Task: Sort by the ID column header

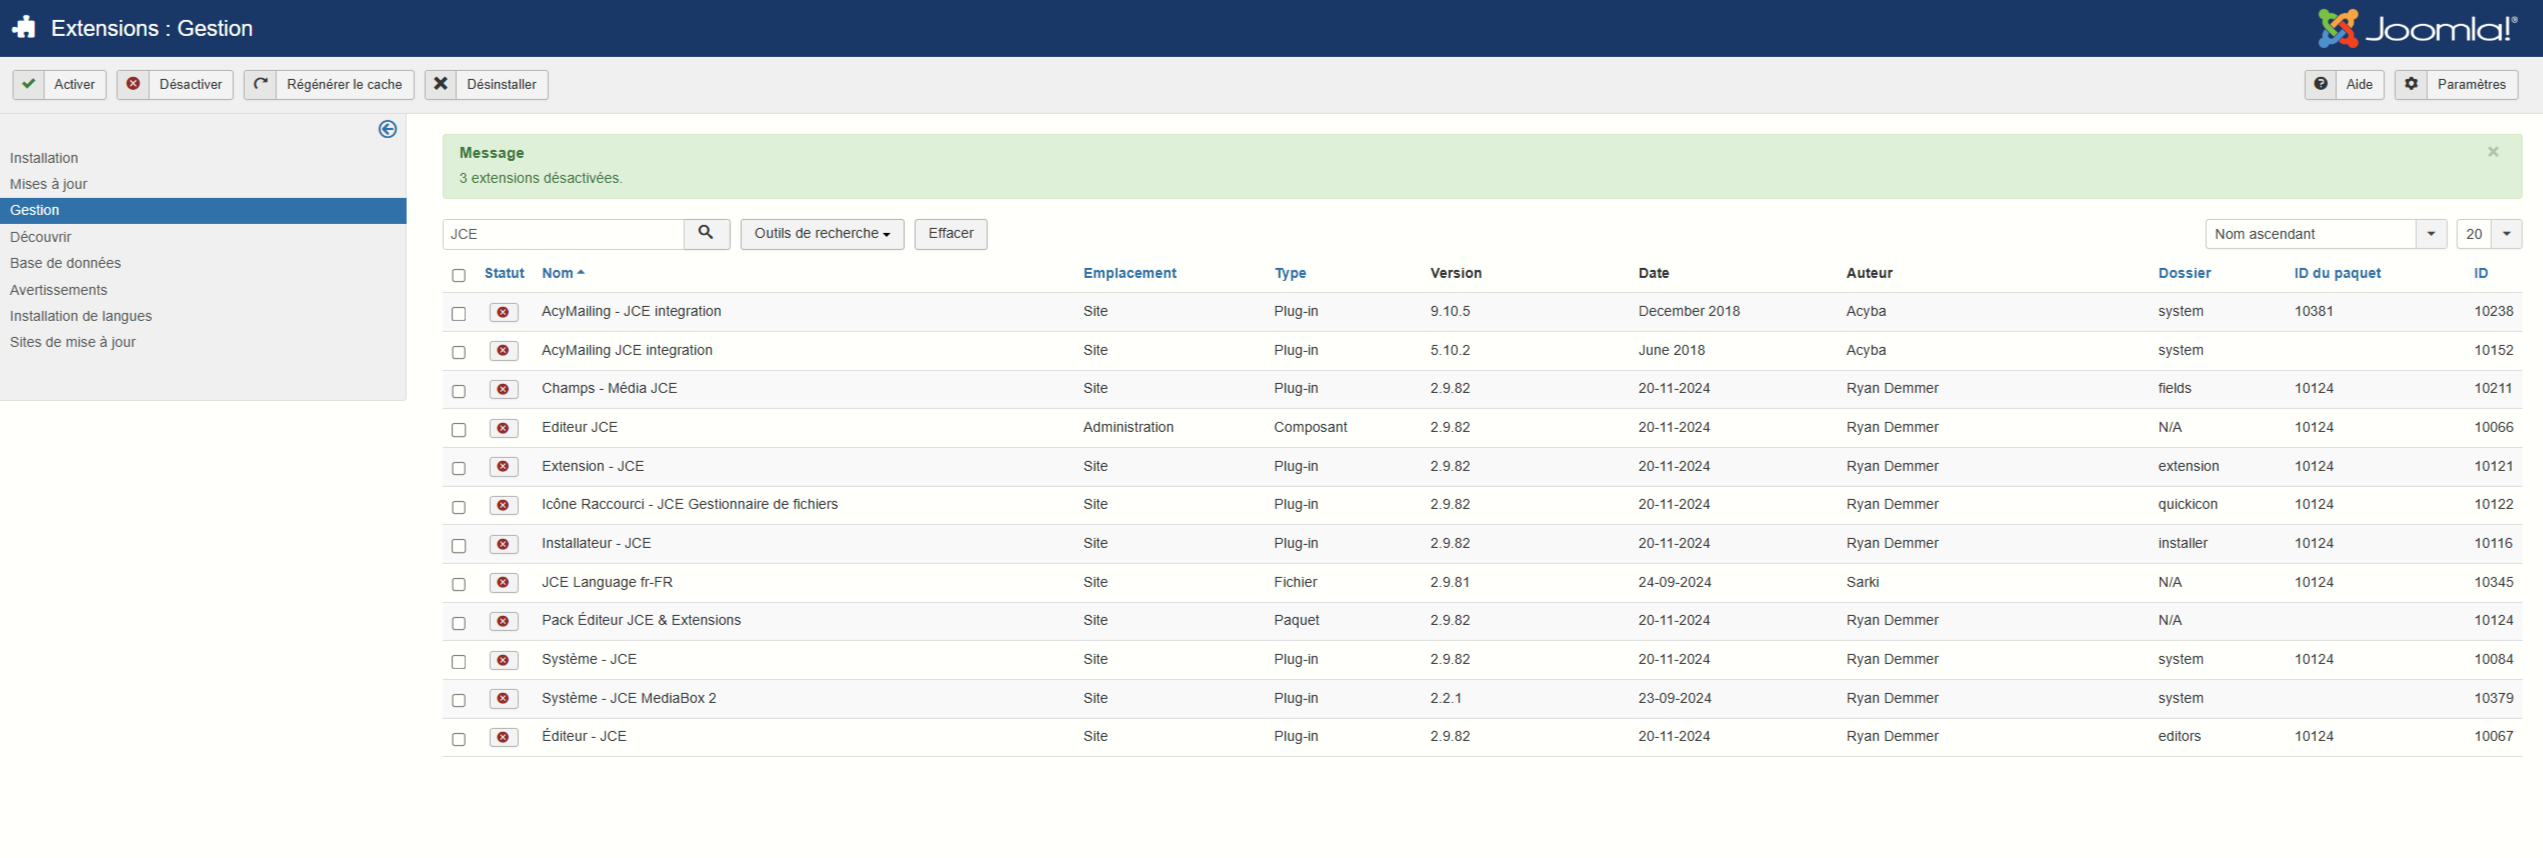Action: pyautogui.click(x=2481, y=273)
